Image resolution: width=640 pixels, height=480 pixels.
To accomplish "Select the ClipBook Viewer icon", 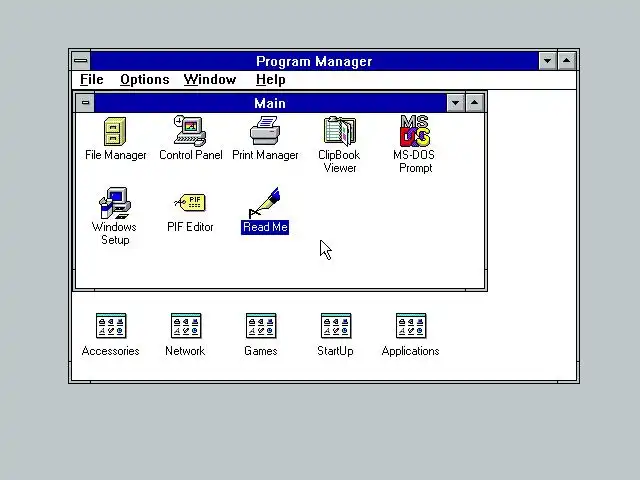I will (x=340, y=131).
